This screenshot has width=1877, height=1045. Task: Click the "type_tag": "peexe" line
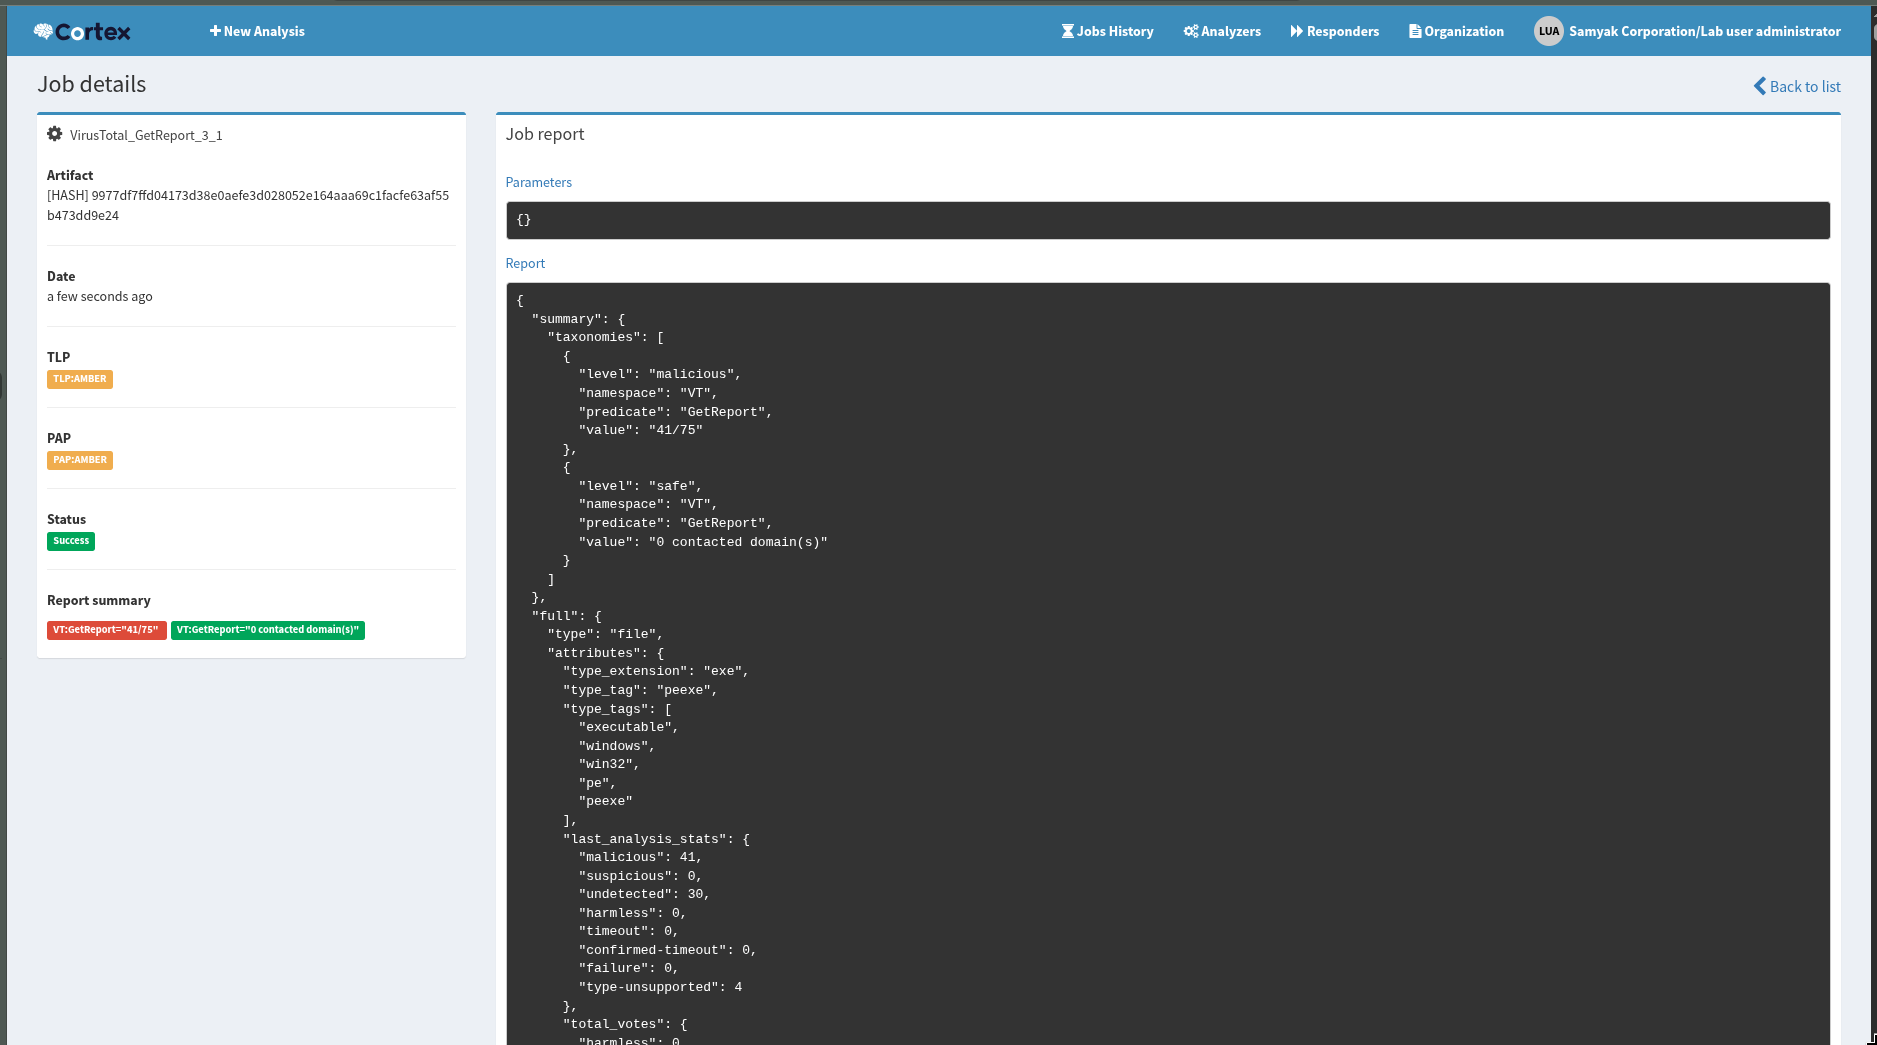coord(640,690)
